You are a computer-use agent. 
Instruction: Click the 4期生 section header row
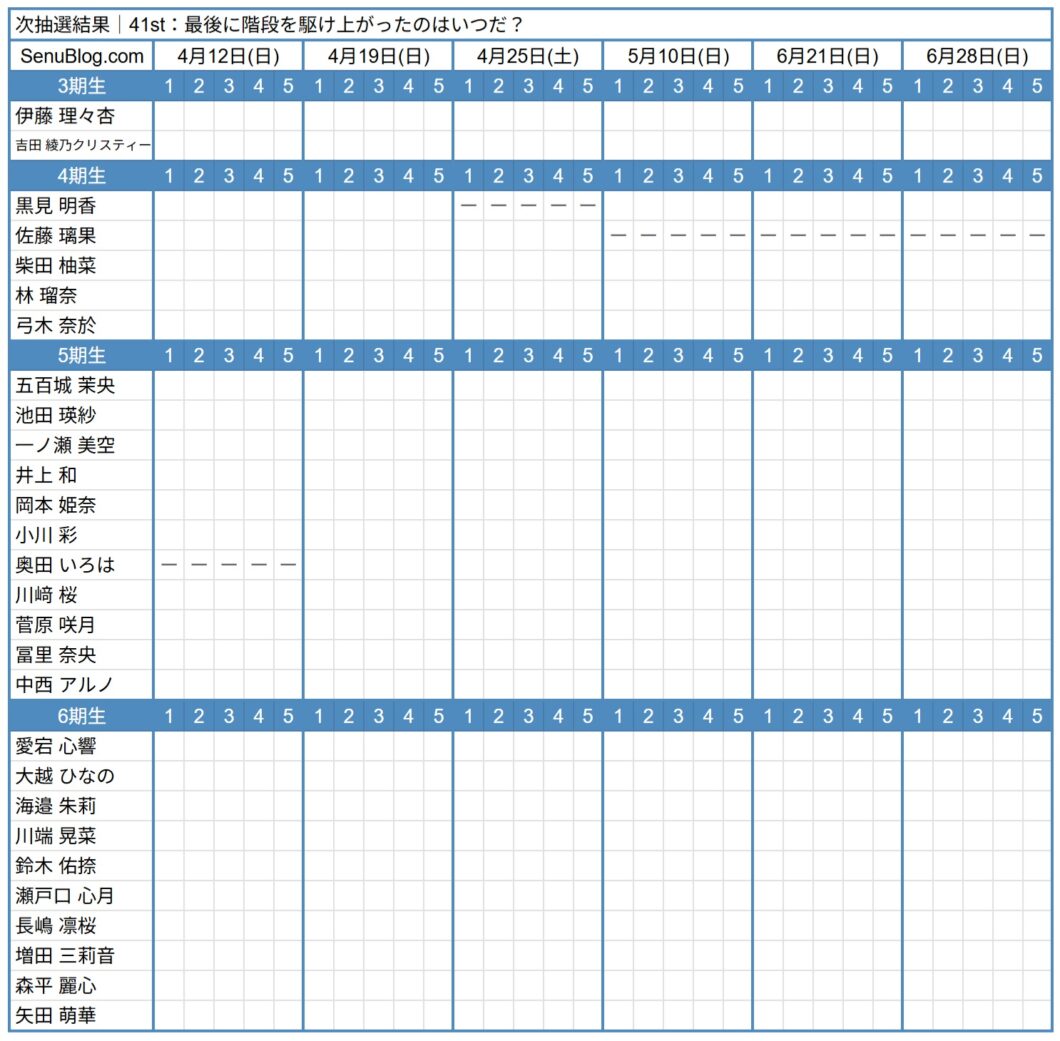79,176
